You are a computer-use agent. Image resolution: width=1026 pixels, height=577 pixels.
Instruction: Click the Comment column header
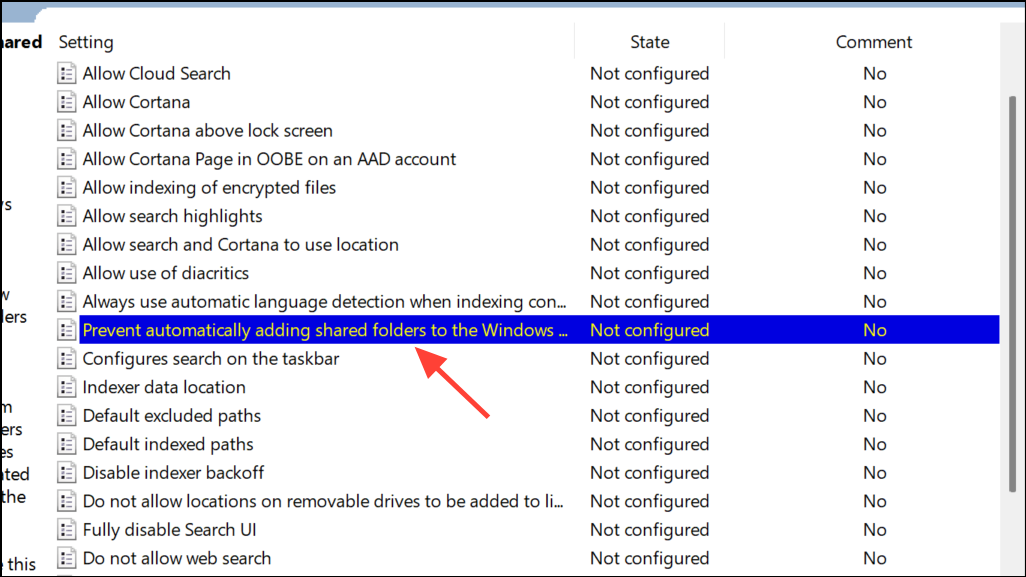coord(874,42)
